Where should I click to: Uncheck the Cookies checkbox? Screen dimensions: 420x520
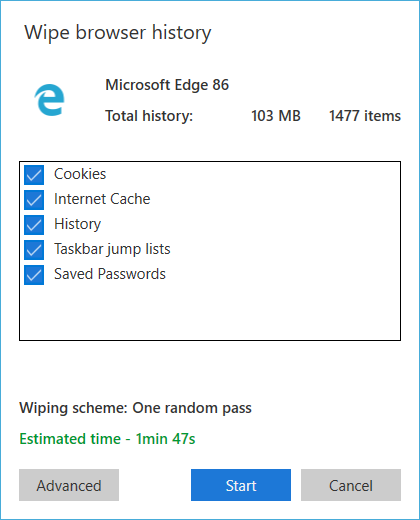[x=34, y=175]
